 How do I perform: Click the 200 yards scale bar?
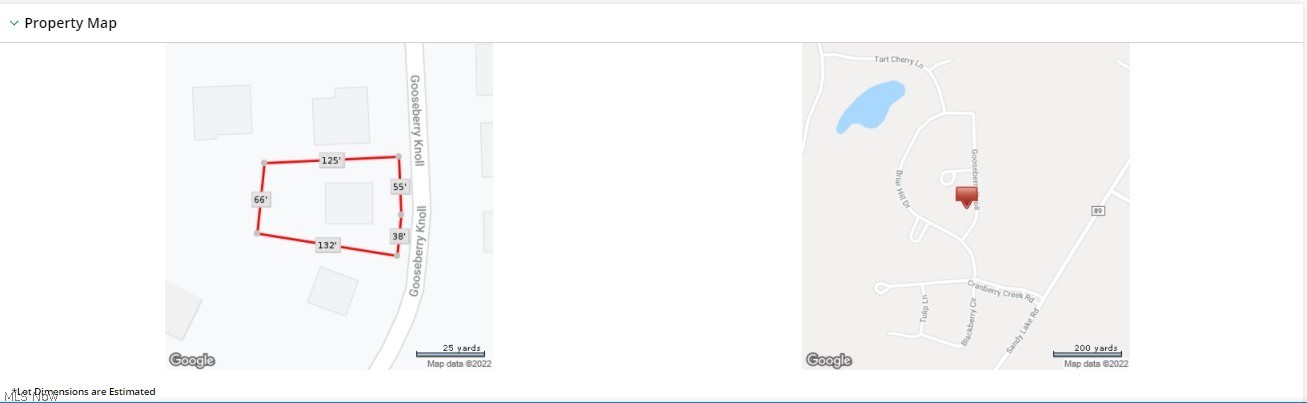tap(1087, 350)
